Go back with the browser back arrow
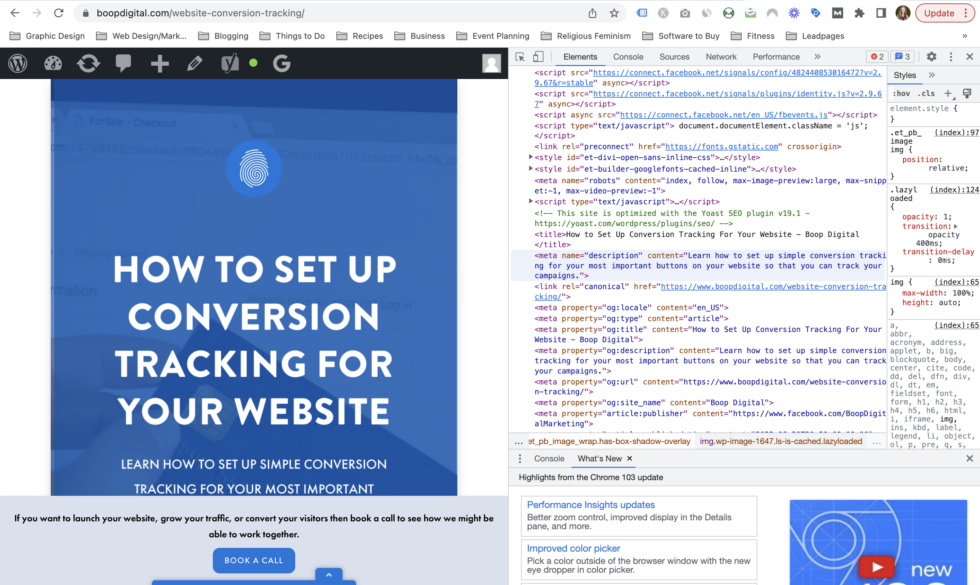980x585 pixels. [x=14, y=12]
